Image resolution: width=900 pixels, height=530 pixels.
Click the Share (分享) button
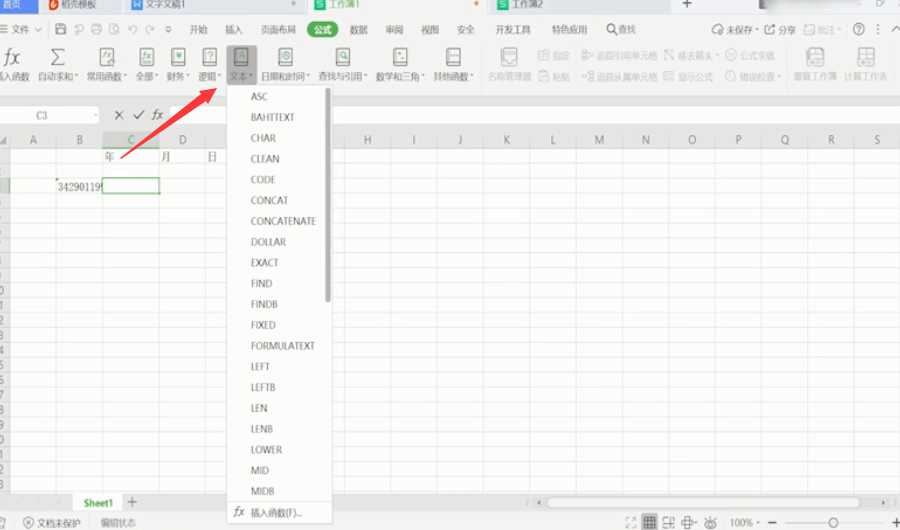click(x=780, y=29)
